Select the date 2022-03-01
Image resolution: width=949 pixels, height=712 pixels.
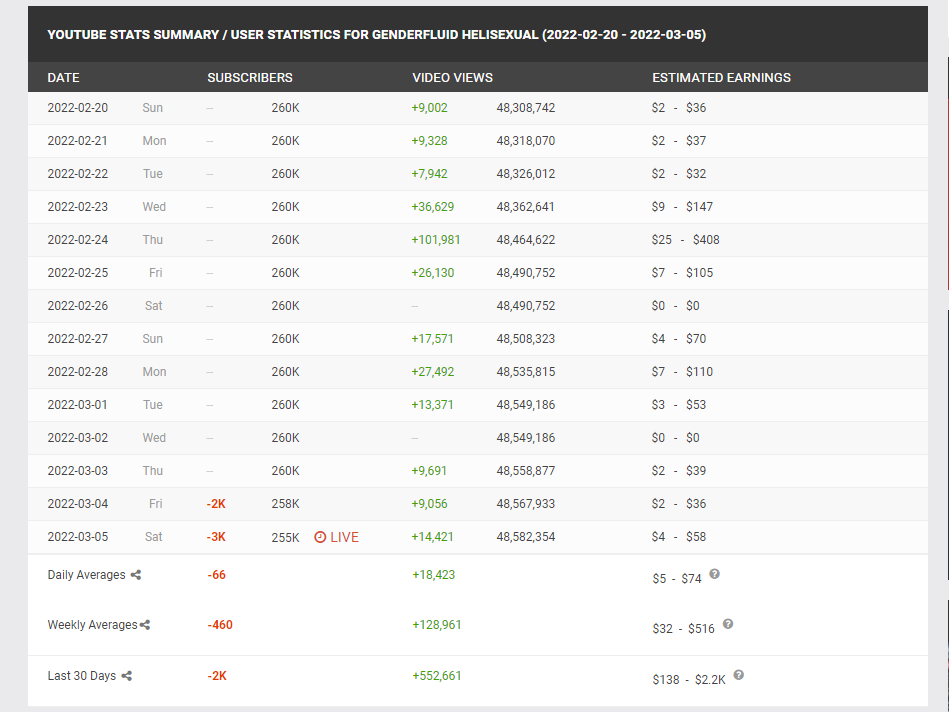tap(78, 404)
